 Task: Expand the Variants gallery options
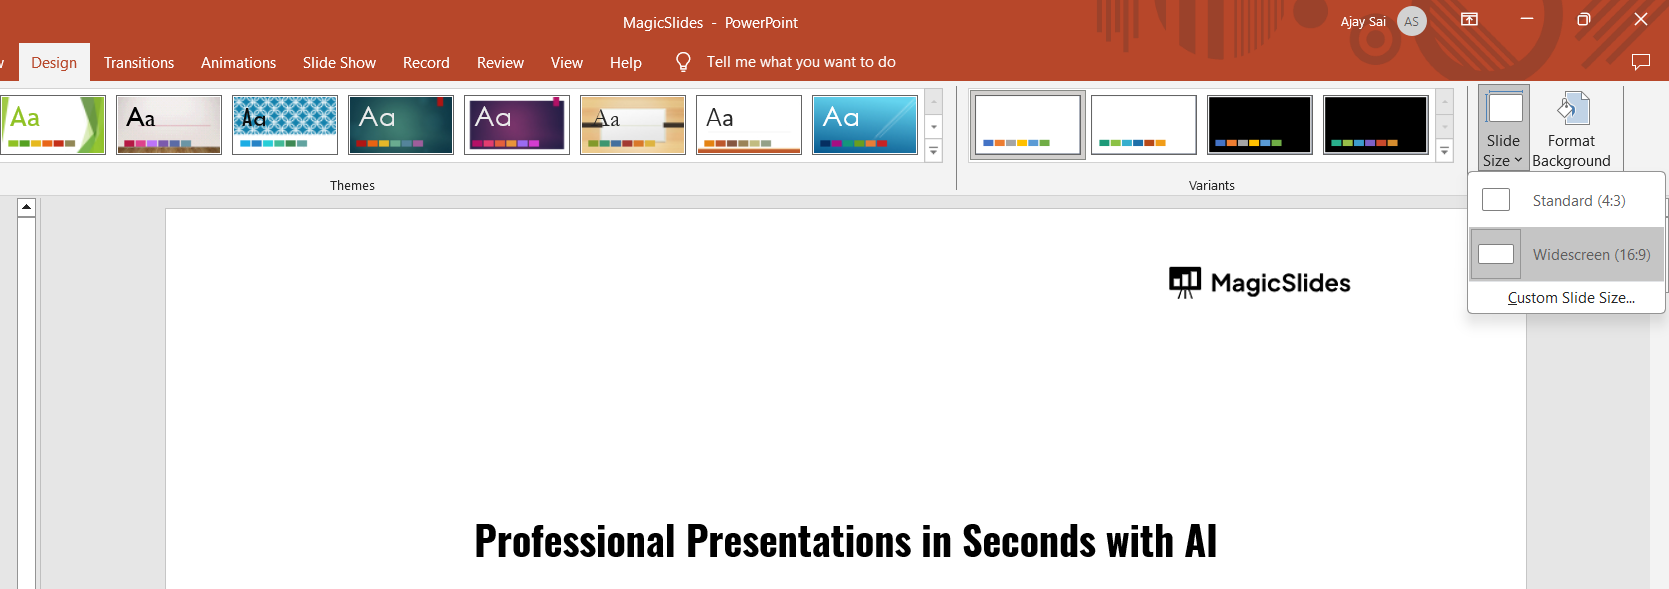click(x=1445, y=151)
